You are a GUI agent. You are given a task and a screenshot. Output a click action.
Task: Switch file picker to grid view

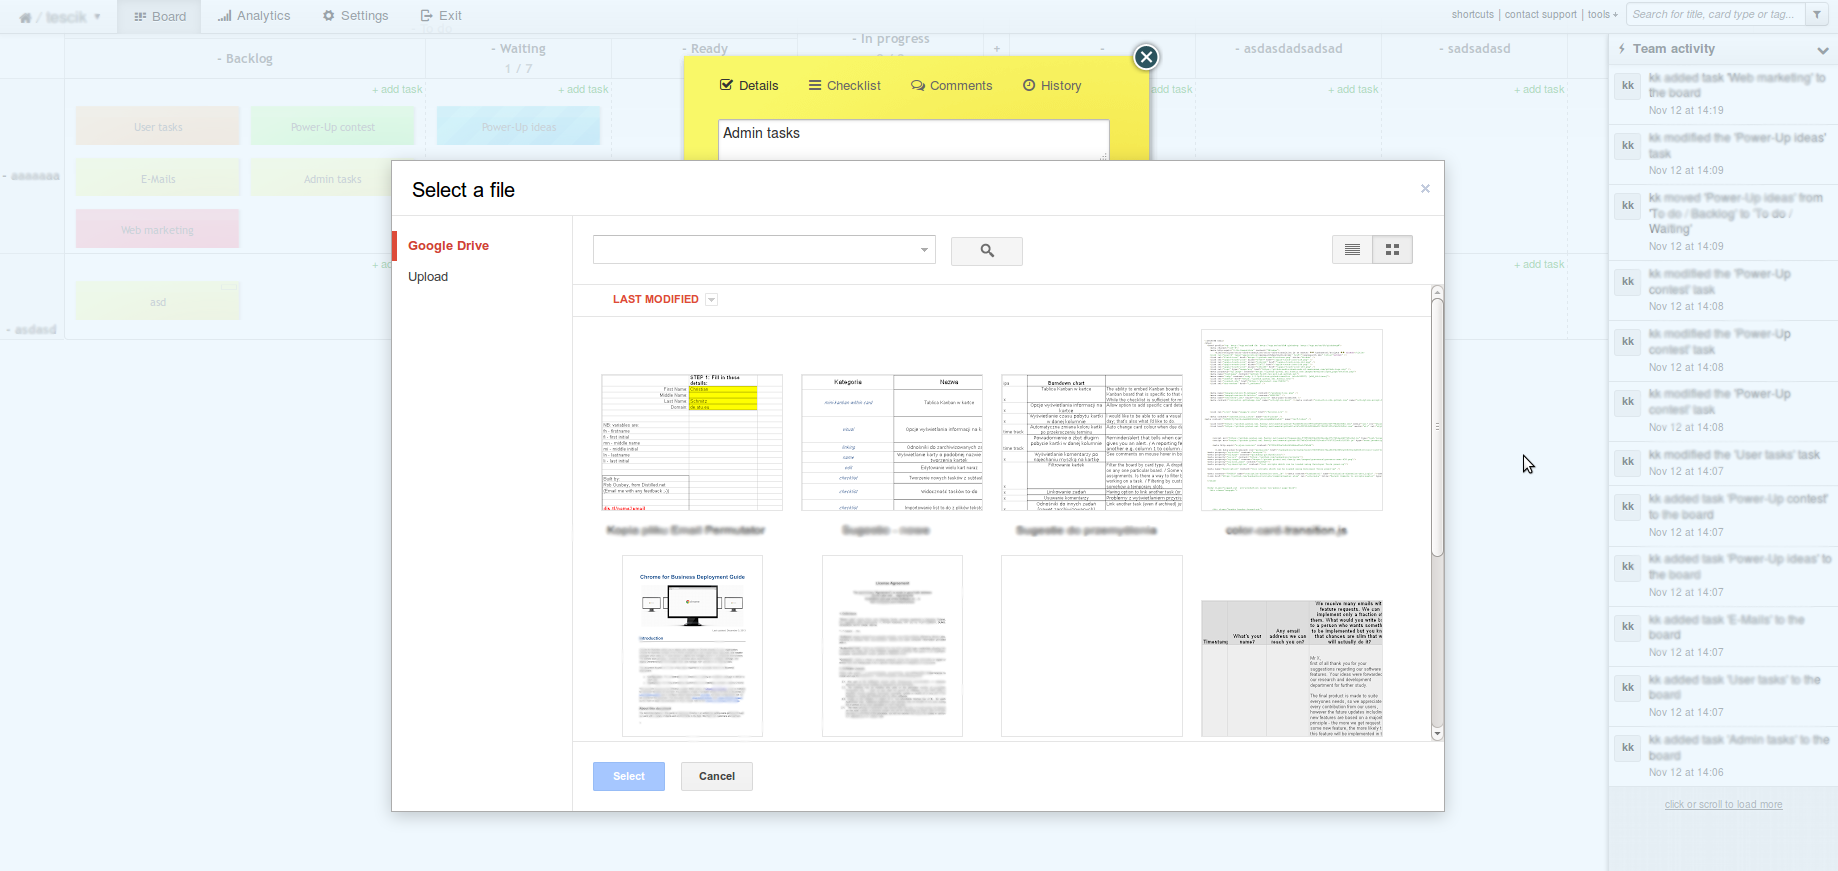pyautogui.click(x=1392, y=250)
